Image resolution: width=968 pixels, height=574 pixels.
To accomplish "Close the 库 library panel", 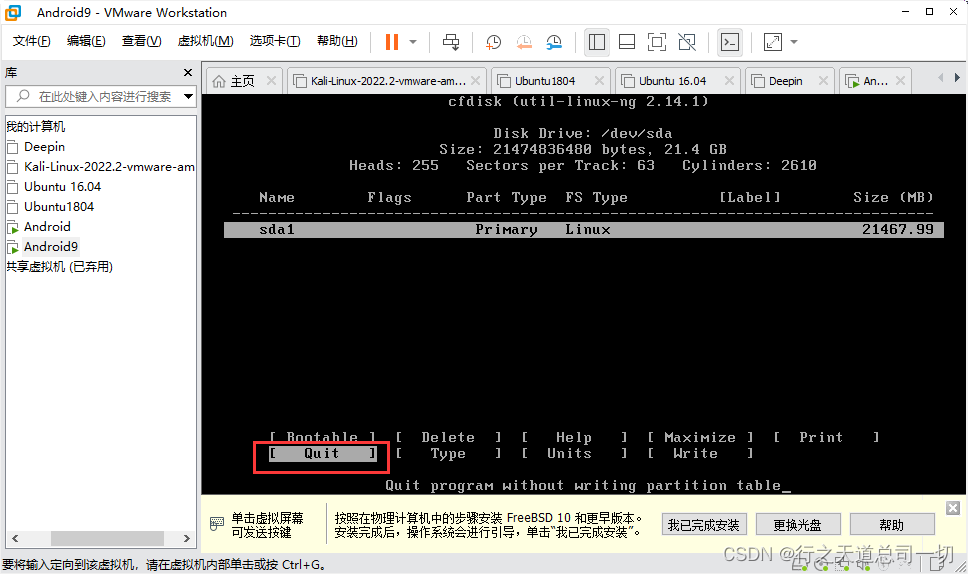I will [188, 73].
